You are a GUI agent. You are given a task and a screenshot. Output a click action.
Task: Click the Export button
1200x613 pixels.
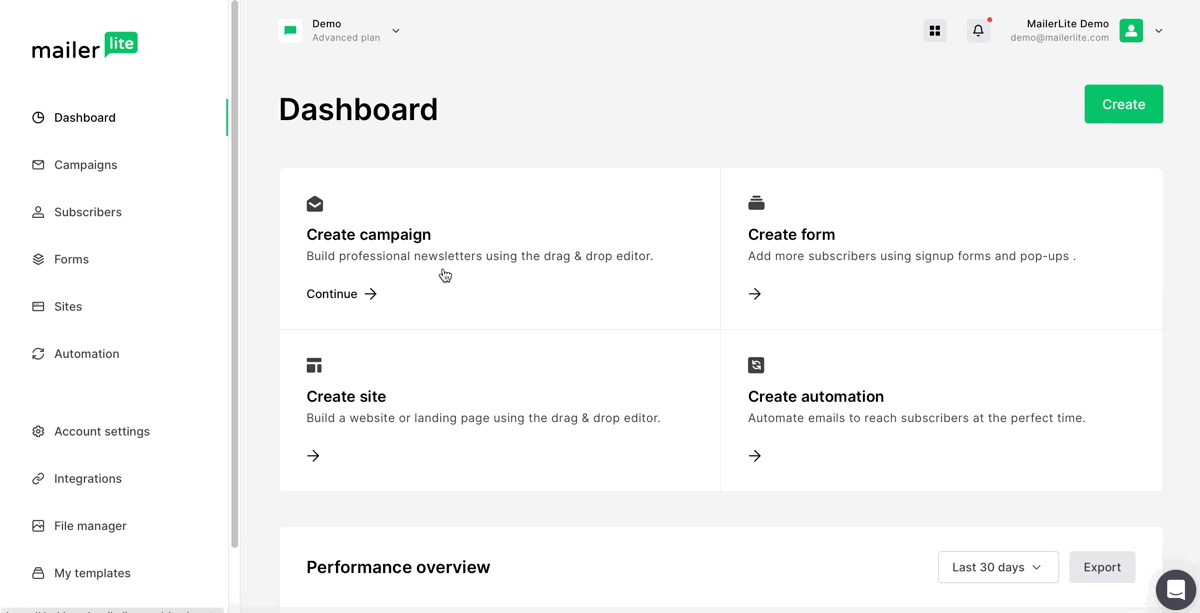1102,567
